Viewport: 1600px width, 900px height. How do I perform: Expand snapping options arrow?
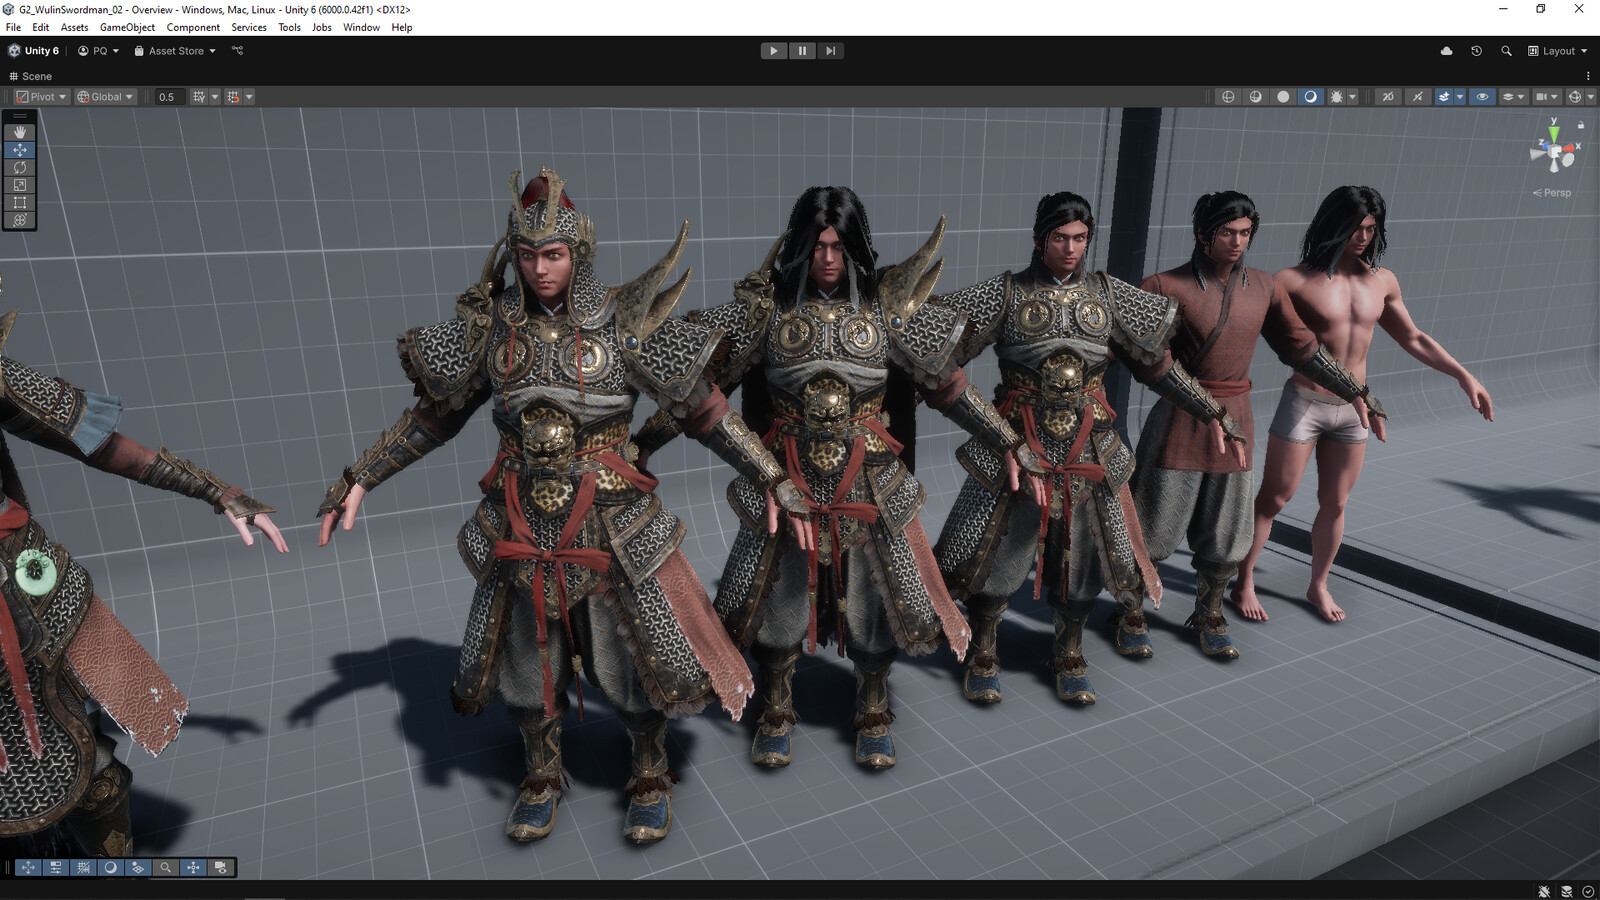tap(249, 97)
